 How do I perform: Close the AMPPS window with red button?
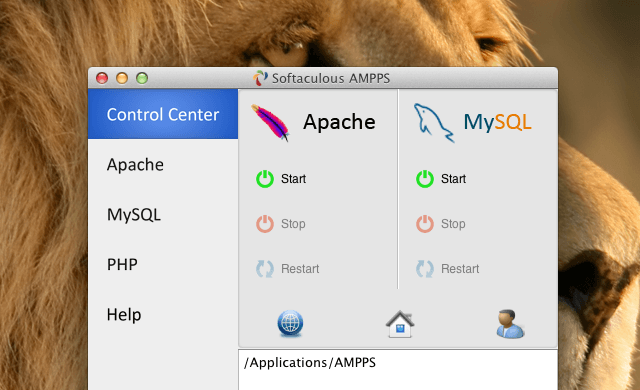coord(102,78)
